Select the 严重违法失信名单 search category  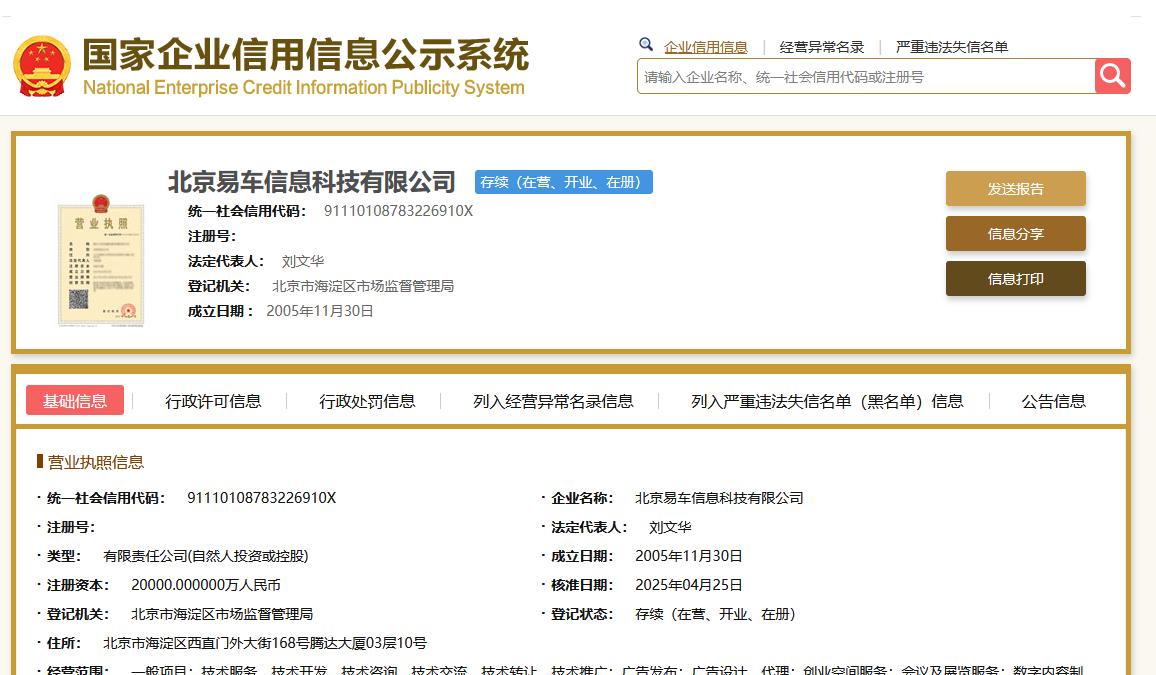(952, 47)
